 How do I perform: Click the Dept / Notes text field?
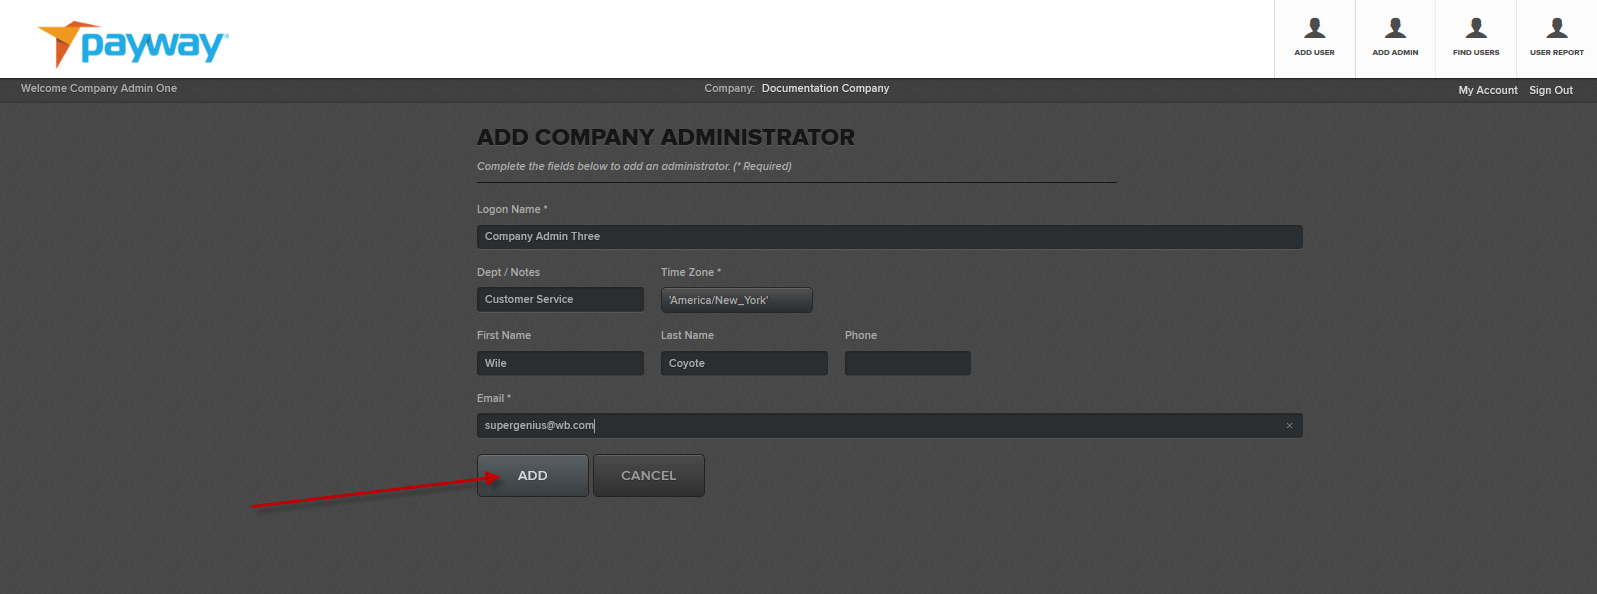[560, 300]
